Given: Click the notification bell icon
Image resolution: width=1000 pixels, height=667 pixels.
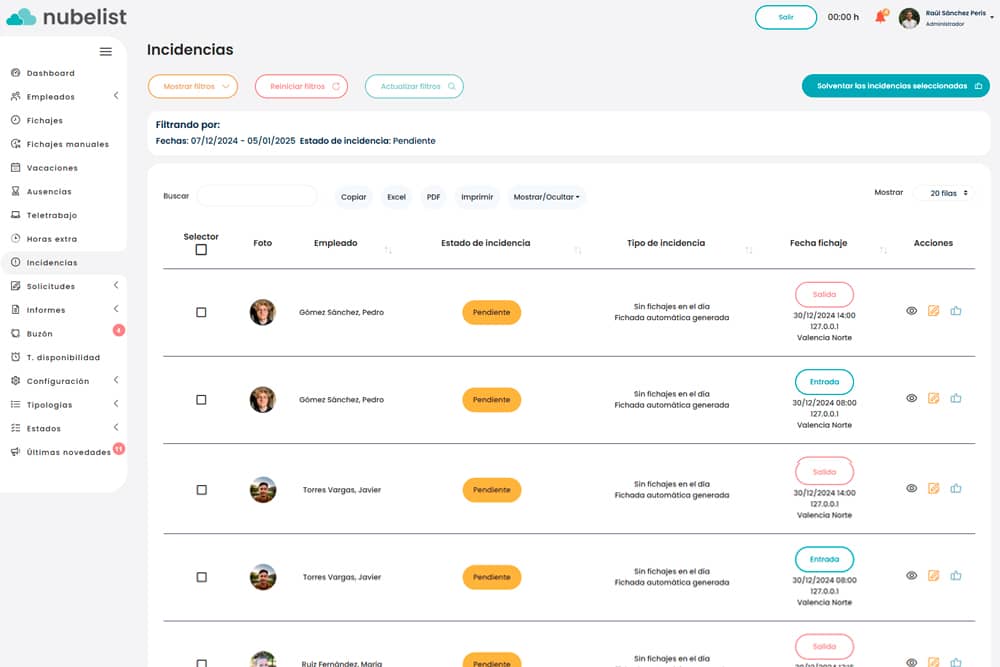Looking at the screenshot, I should (880, 17).
